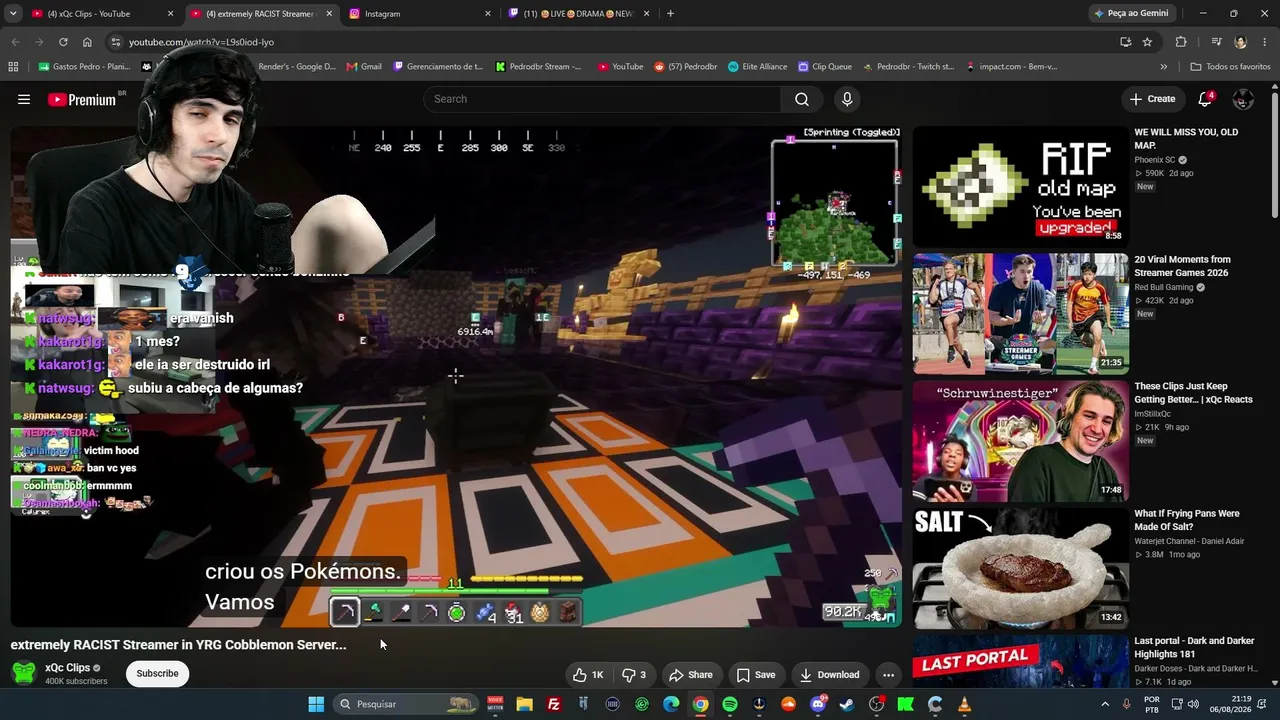Open "What If Frying Pans Were Made Of Salt?" title
The image size is (1280, 720).
[x=1187, y=520]
